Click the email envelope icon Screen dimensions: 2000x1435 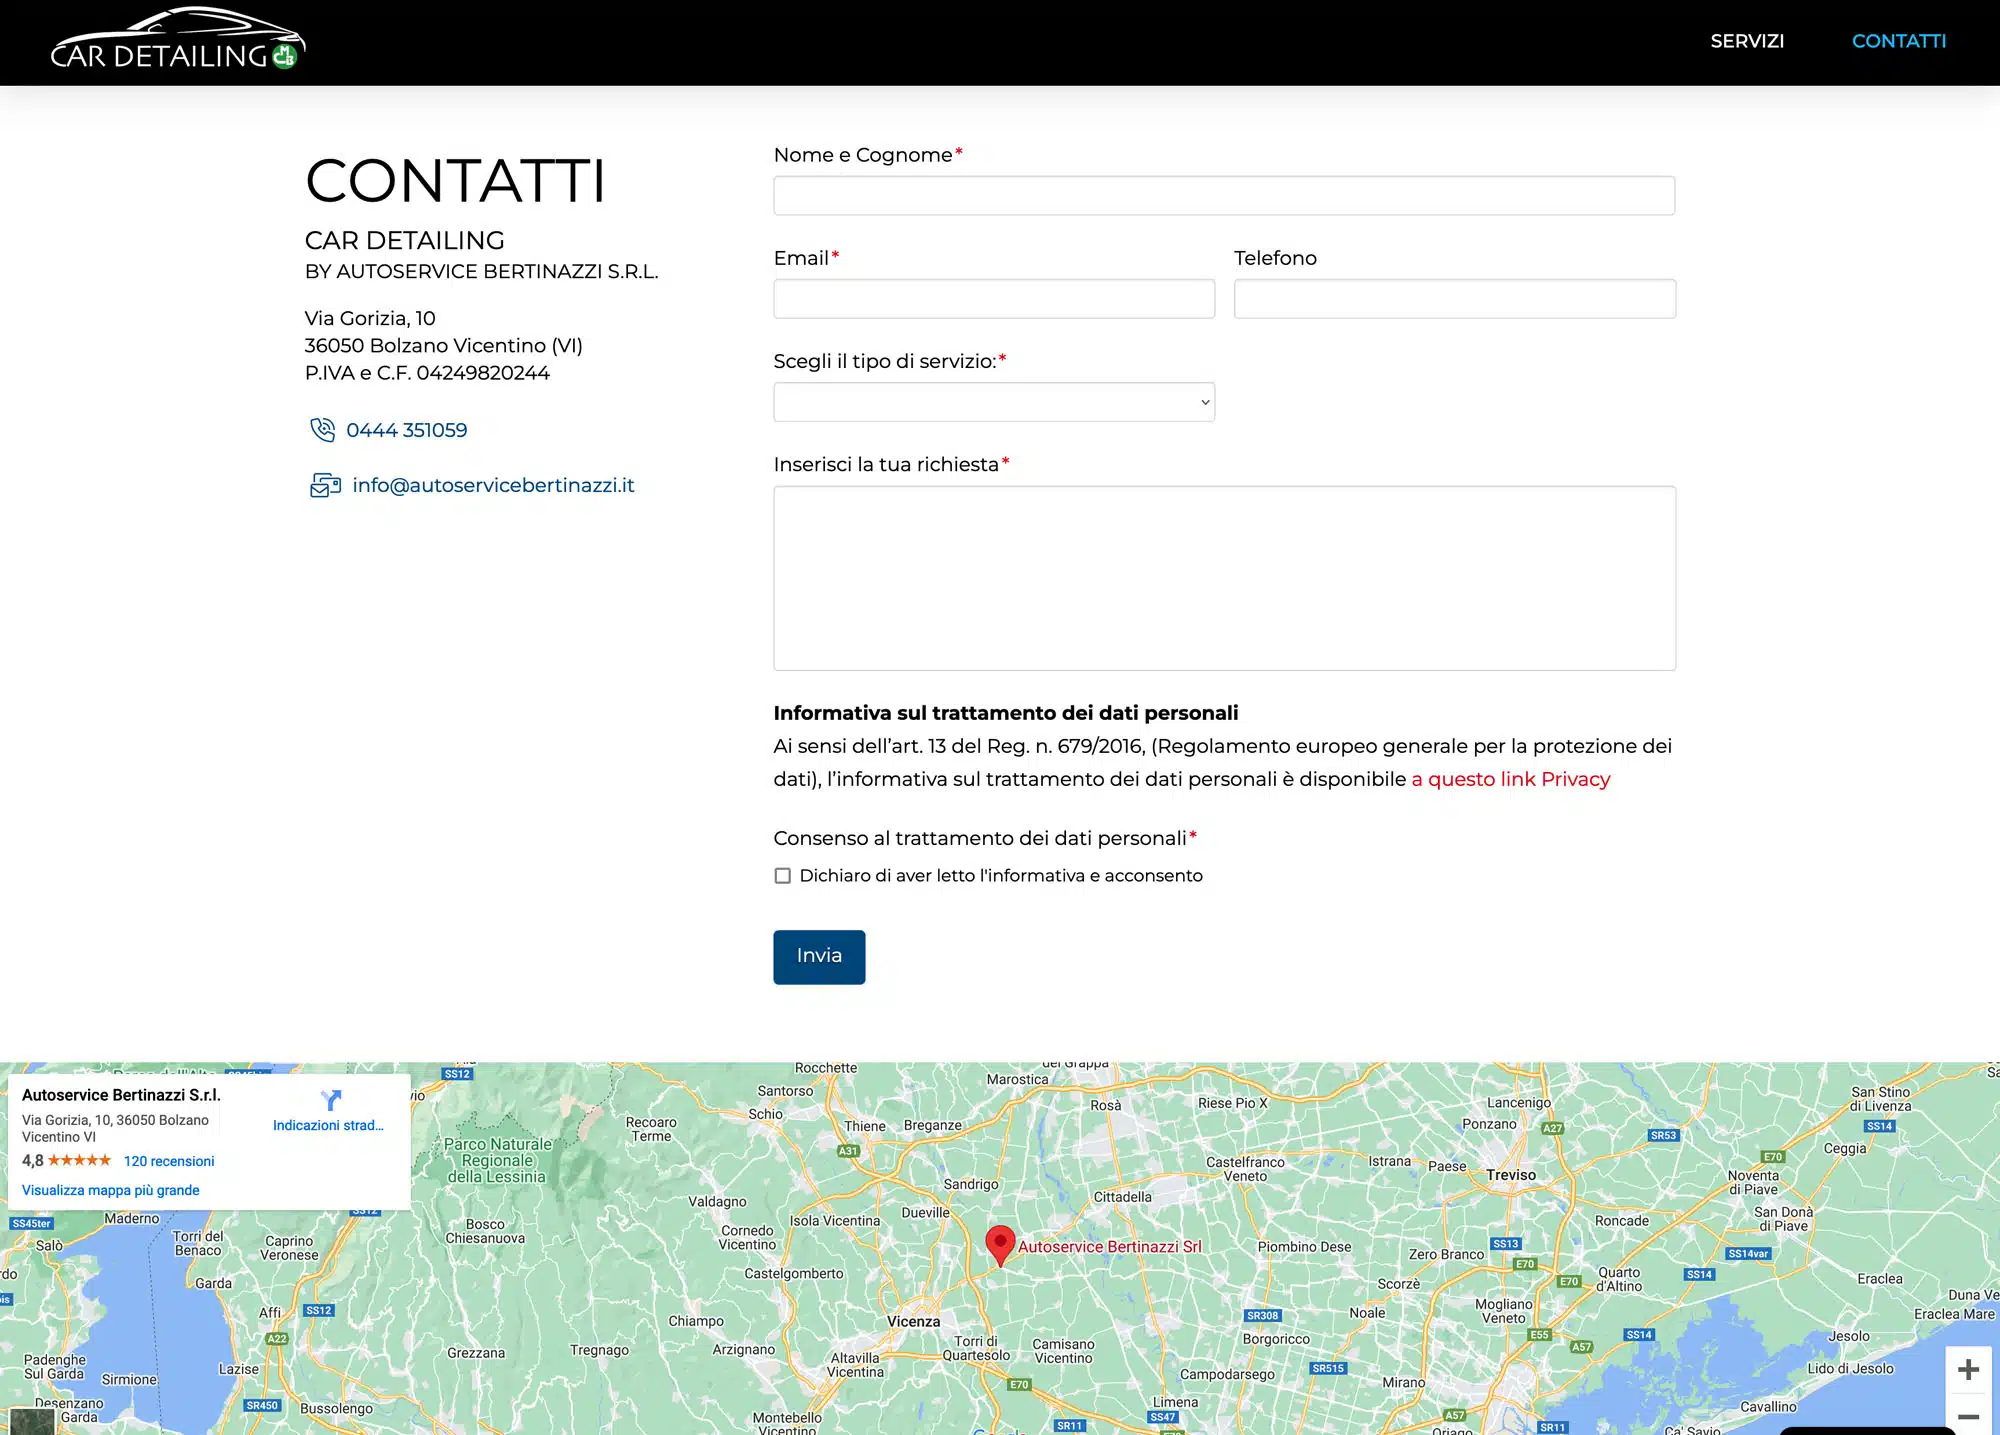click(x=325, y=485)
